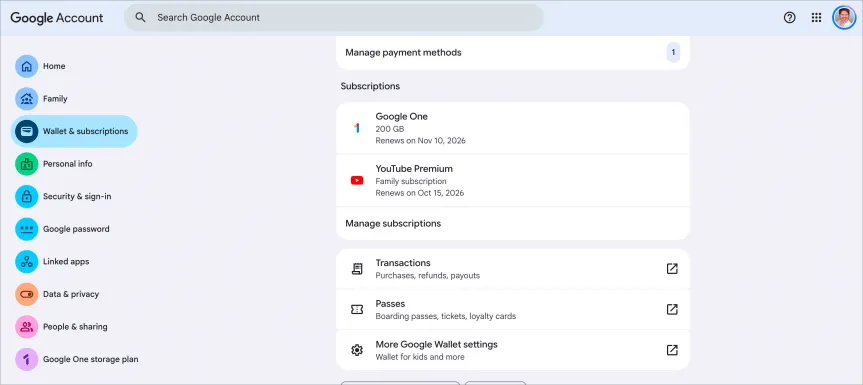Viewport: 863px width, 385px height.
Task: Open Passes via external link icon
Action: 672,309
